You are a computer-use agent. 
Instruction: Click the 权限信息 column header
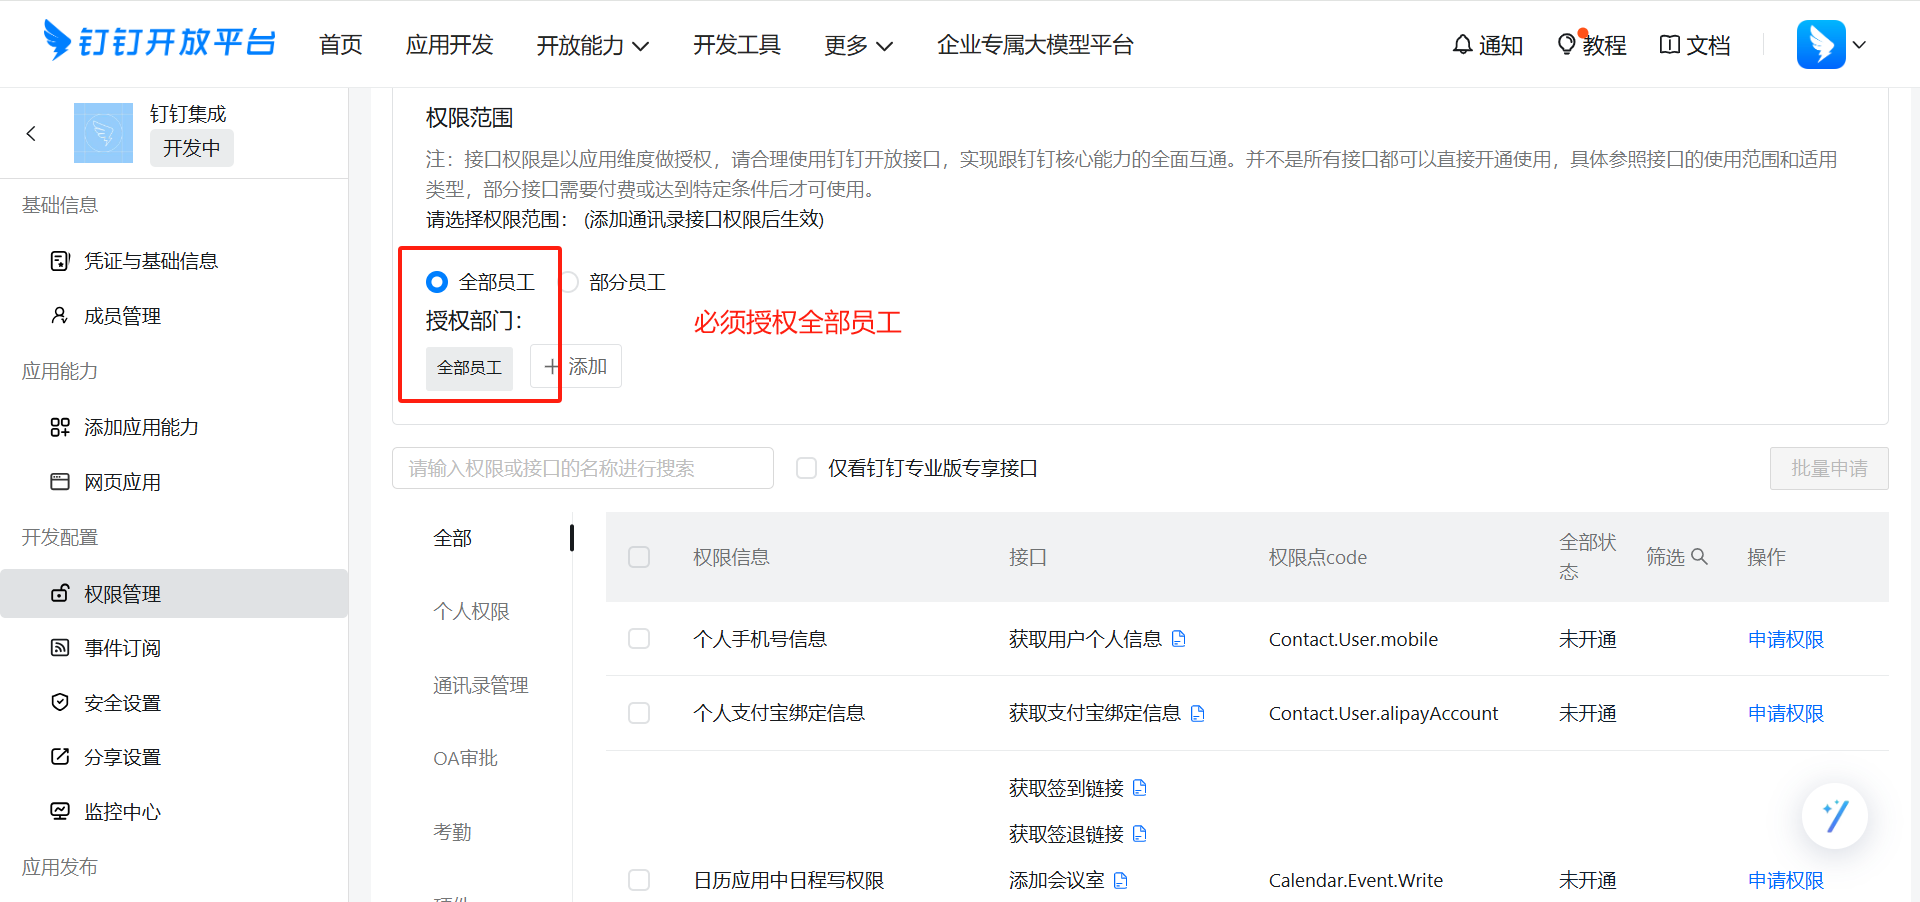coord(731,557)
